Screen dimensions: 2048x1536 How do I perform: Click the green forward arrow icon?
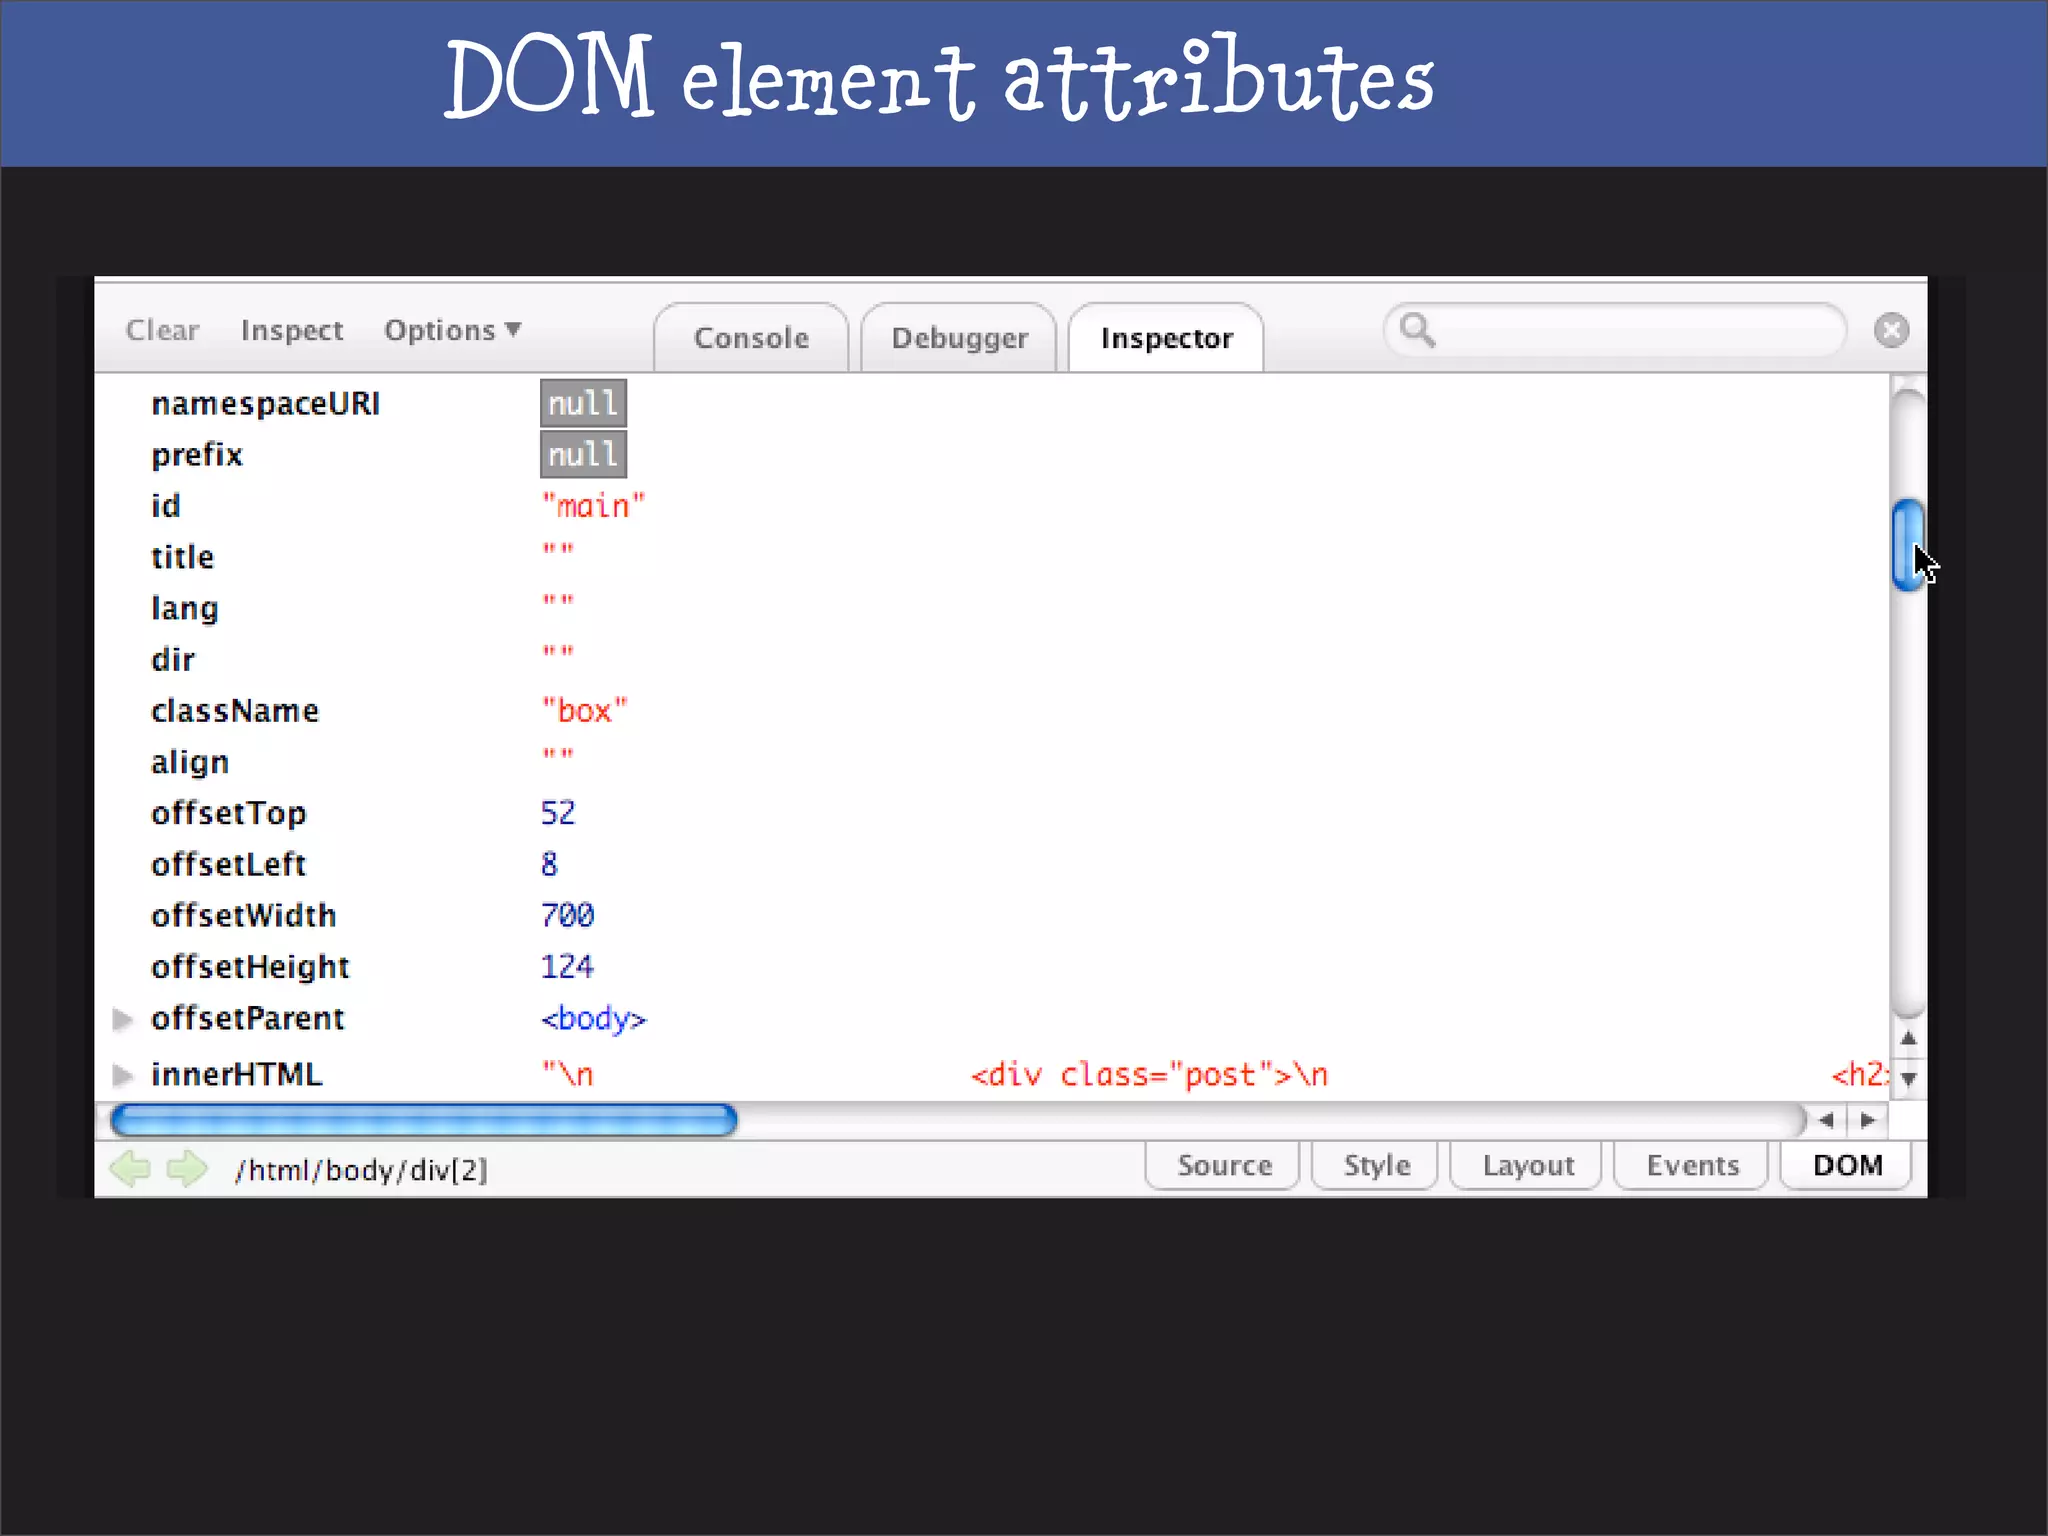pyautogui.click(x=187, y=1167)
